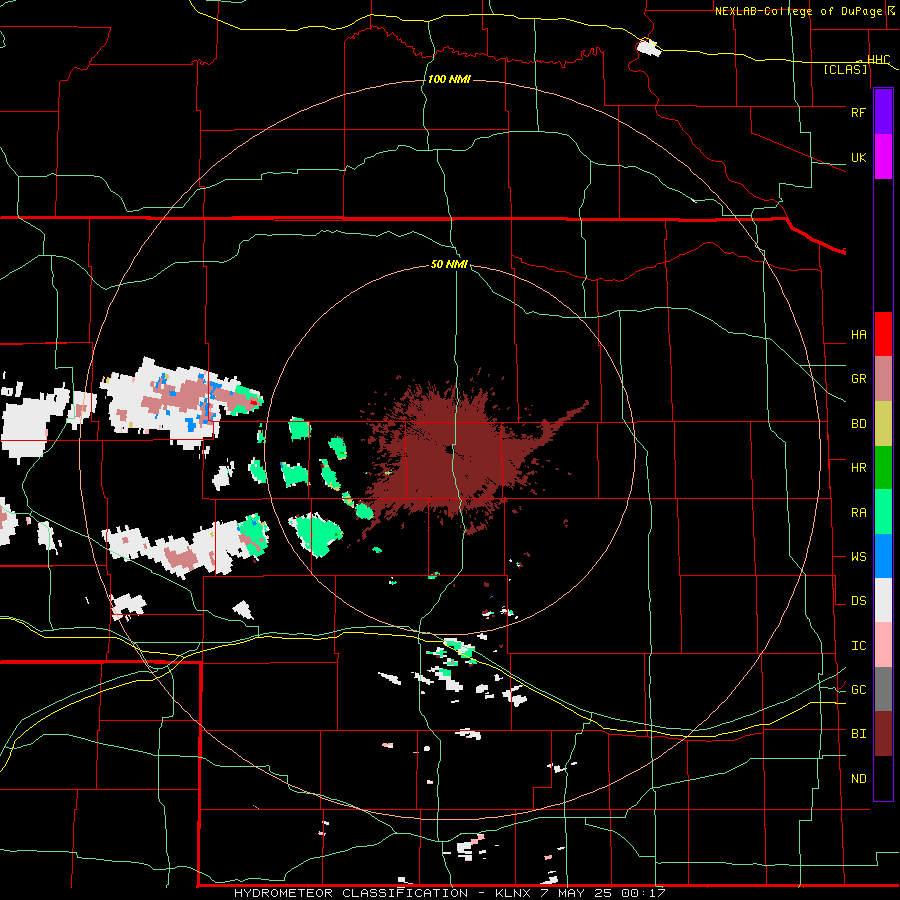Pick the white DS legend swatch

click(x=883, y=600)
